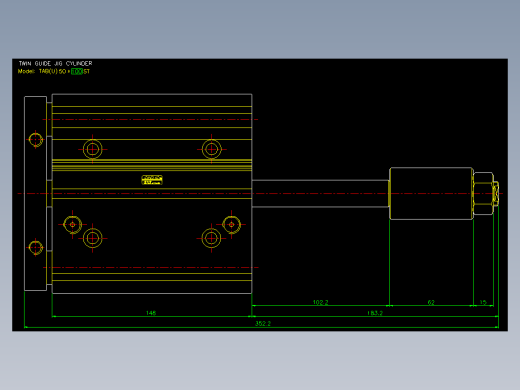Click the piston rod between body and end block
This screenshot has width=520, height=390.
[x=320, y=194]
